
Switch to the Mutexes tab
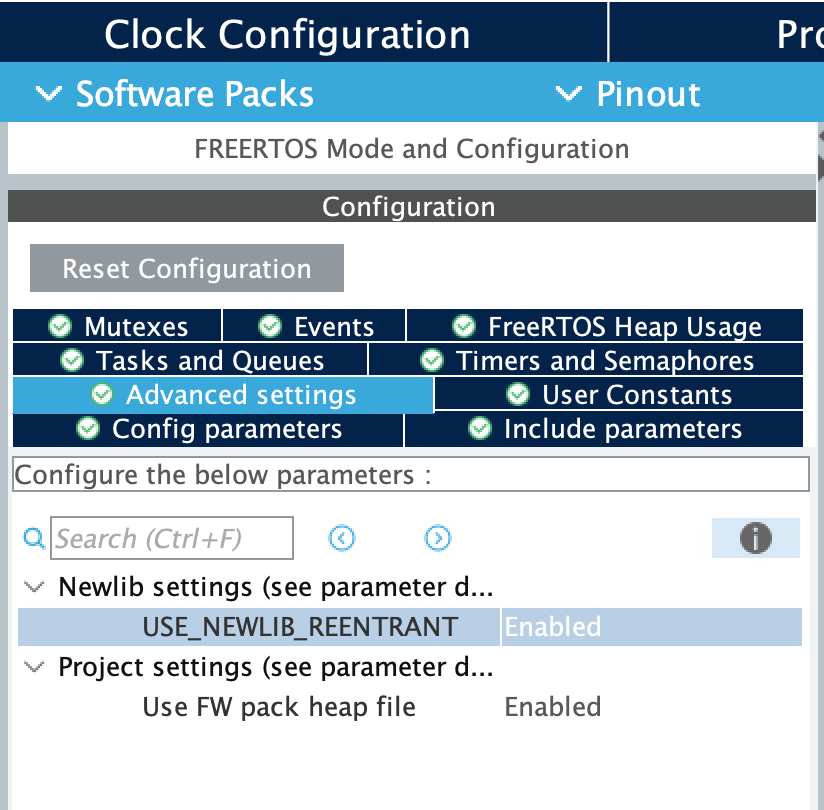pyautogui.click(x=118, y=326)
